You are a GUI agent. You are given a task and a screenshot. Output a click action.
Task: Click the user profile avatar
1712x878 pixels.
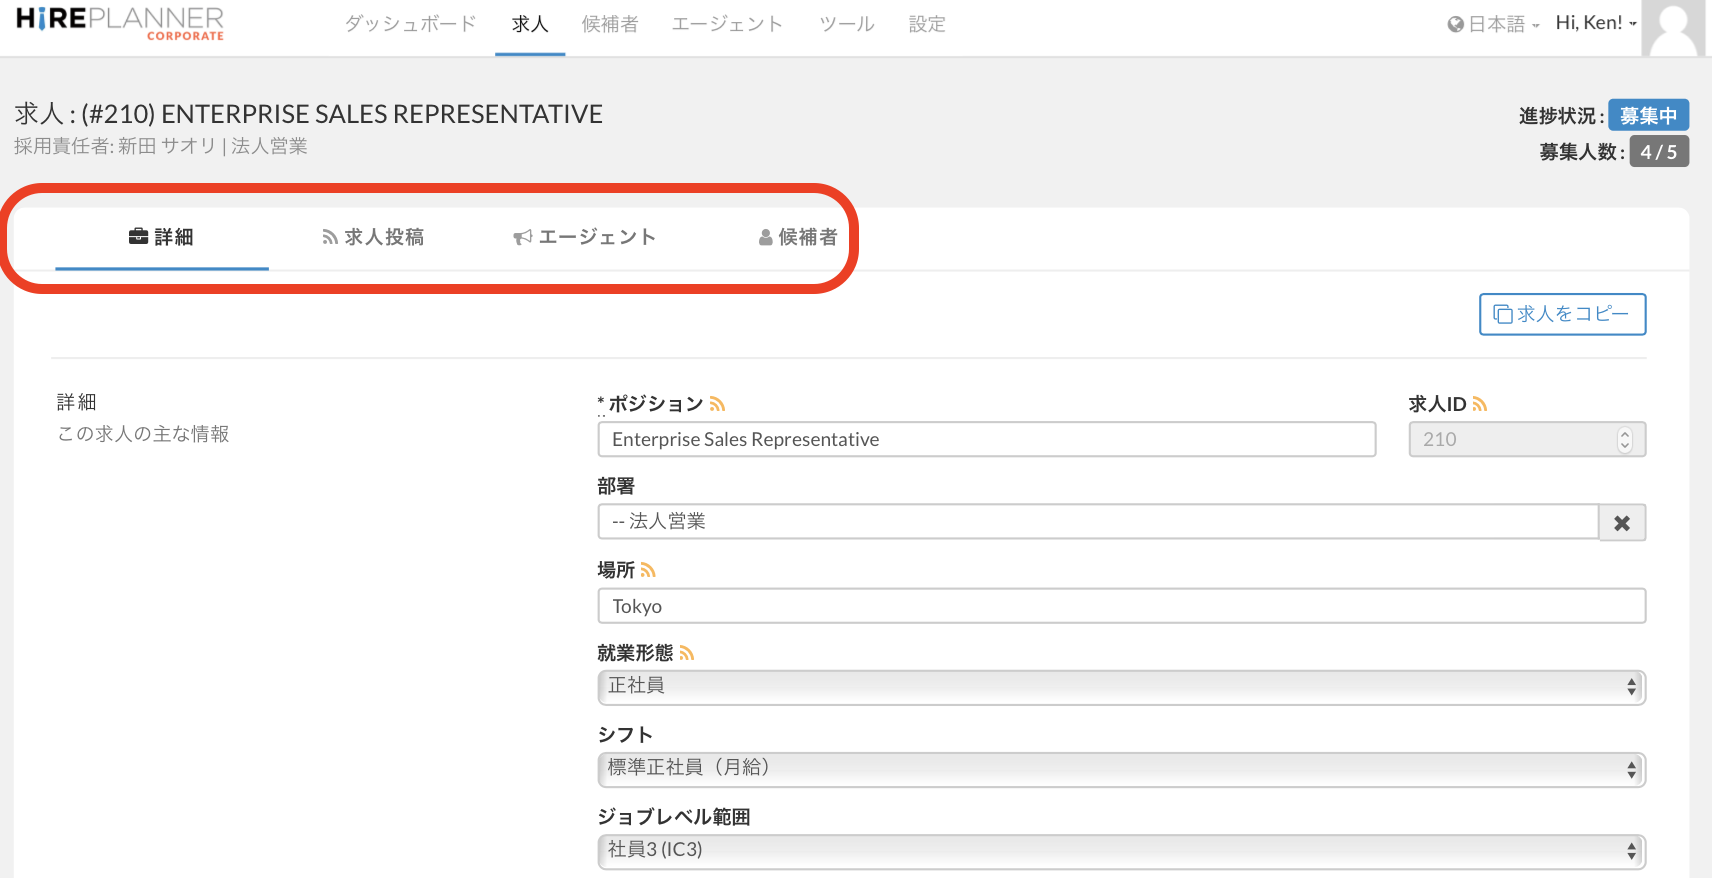point(1673,28)
